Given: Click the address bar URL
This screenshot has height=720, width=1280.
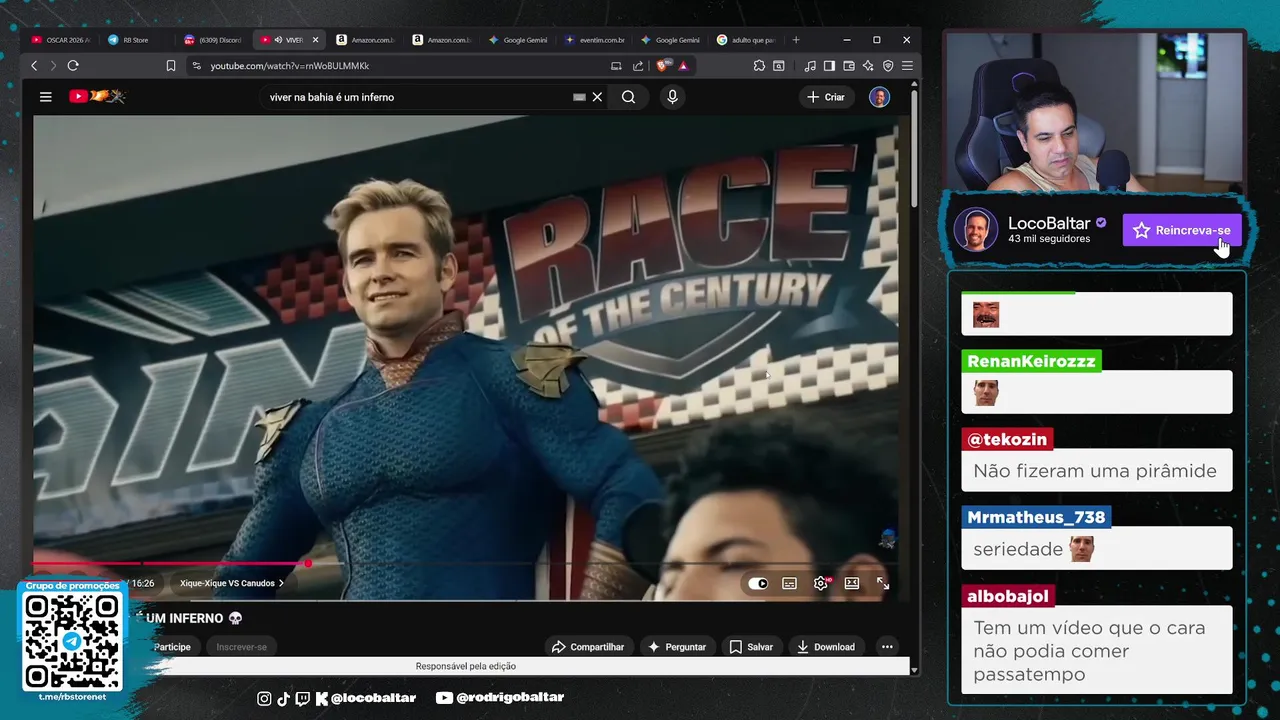Looking at the screenshot, I should tap(290, 66).
